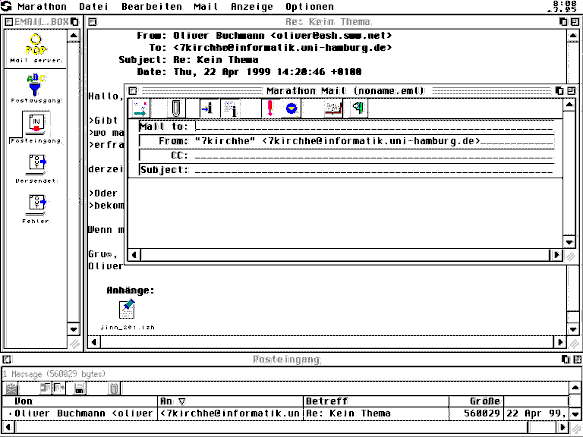
Task: Open the Bearbeiten menu
Action: [x=151, y=7]
